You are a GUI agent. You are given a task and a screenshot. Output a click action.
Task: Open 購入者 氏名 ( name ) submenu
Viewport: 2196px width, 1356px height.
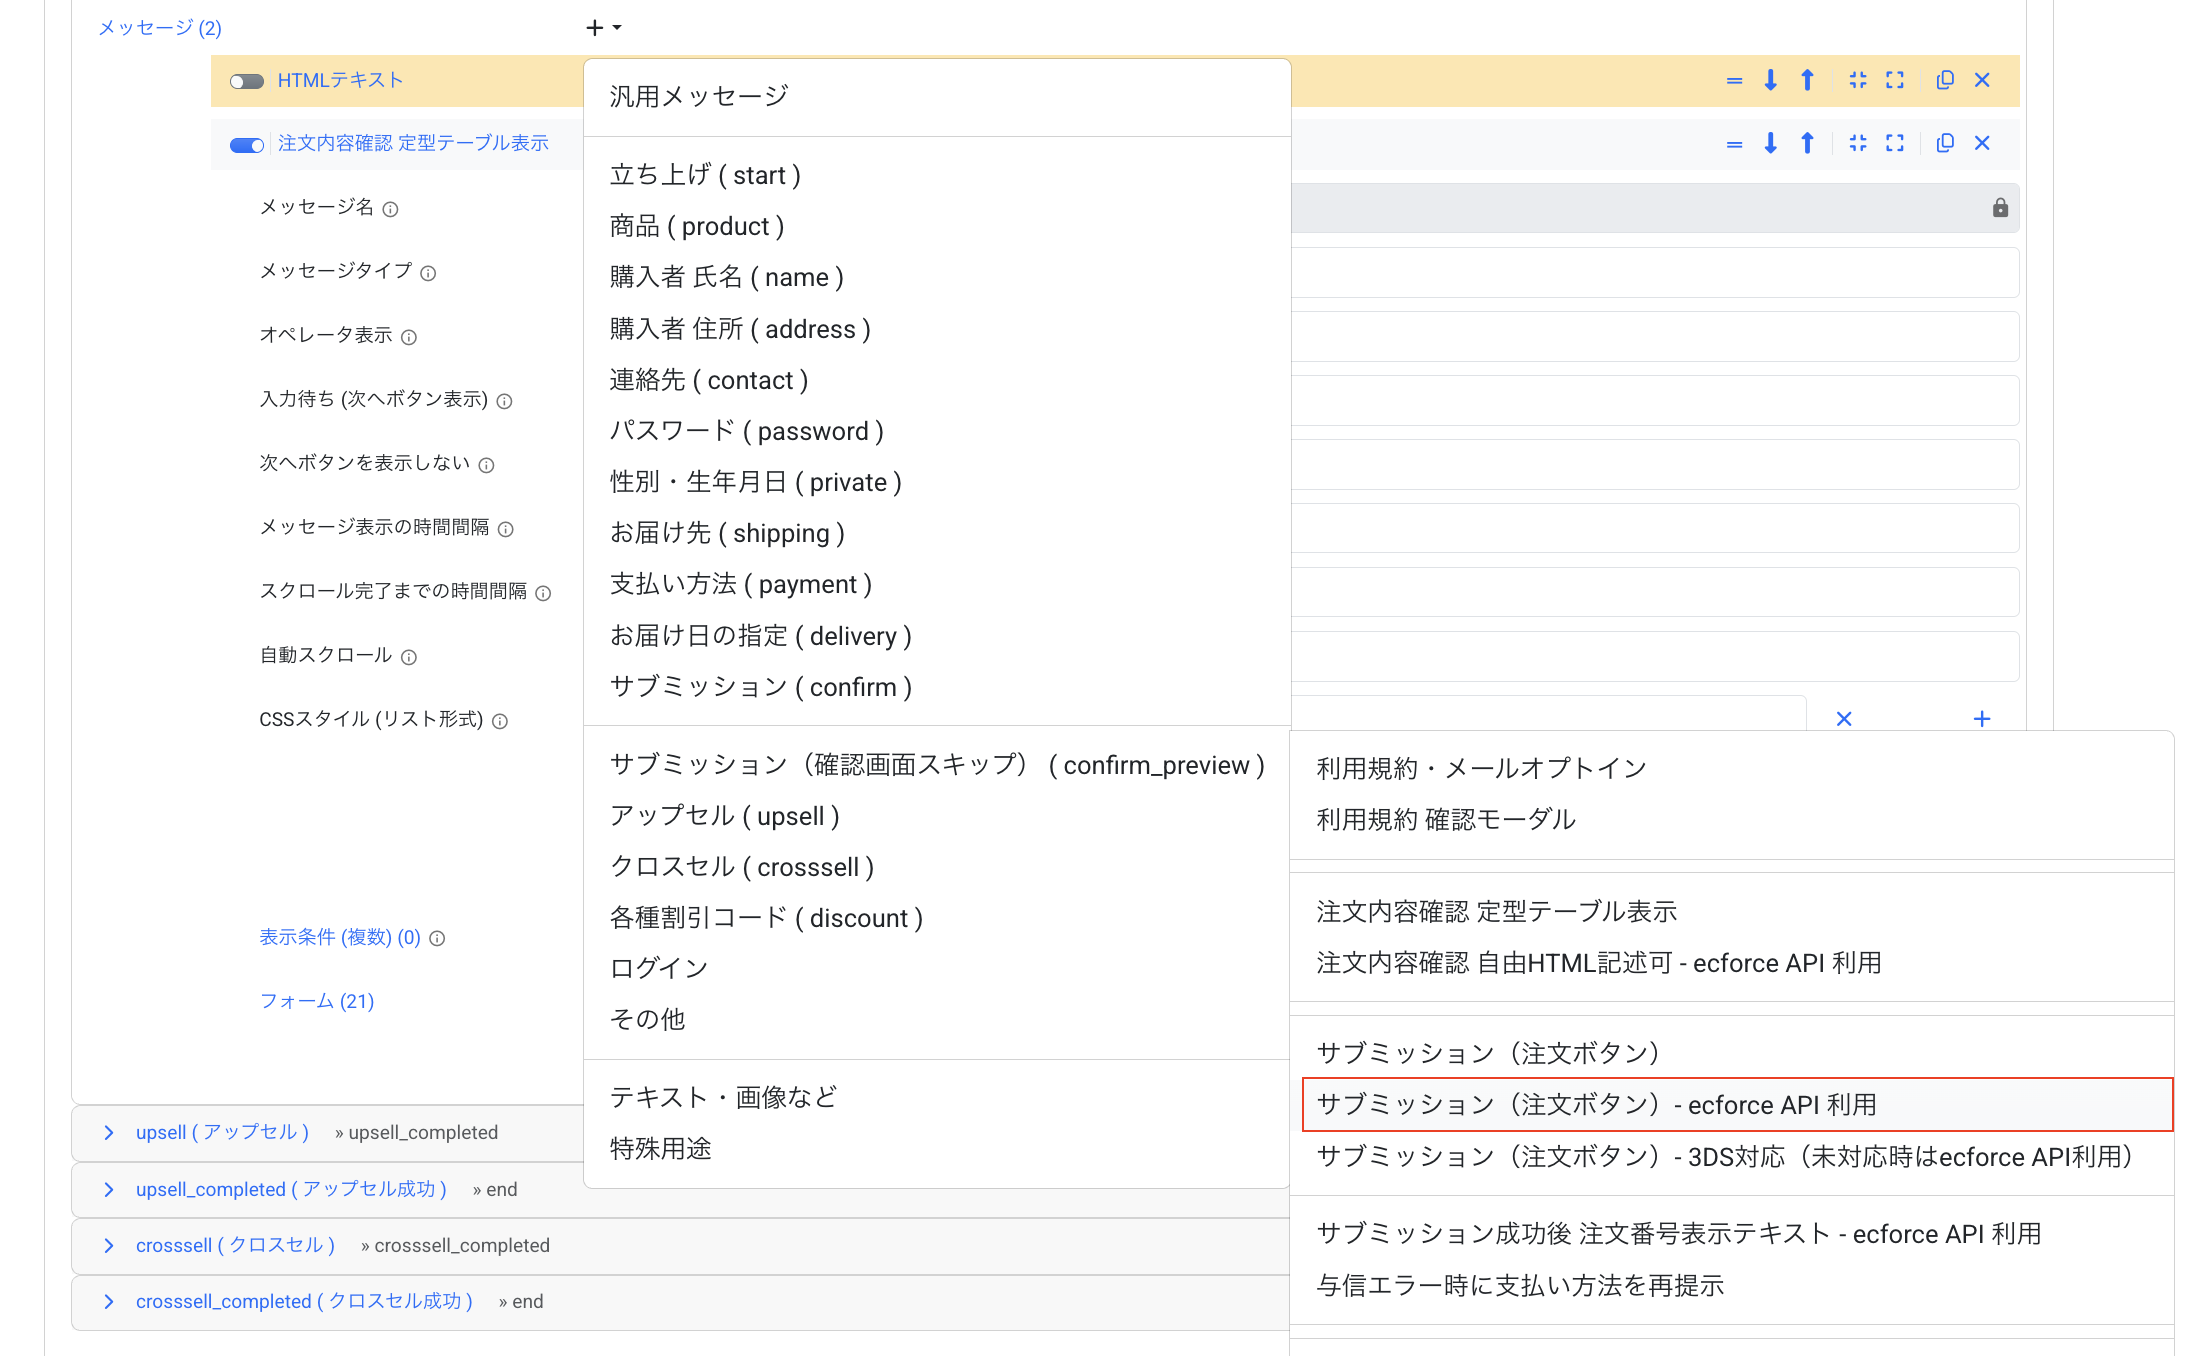937,277
